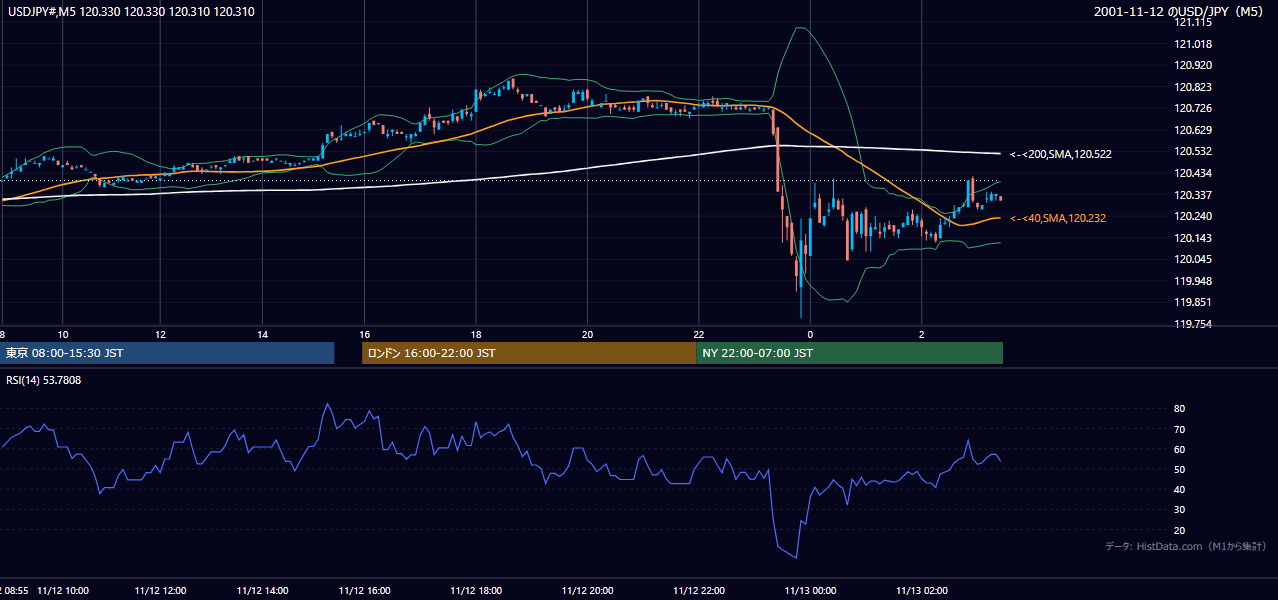Click the 11/12 10:00 time label
The height and width of the screenshot is (600, 1278).
(63, 591)
